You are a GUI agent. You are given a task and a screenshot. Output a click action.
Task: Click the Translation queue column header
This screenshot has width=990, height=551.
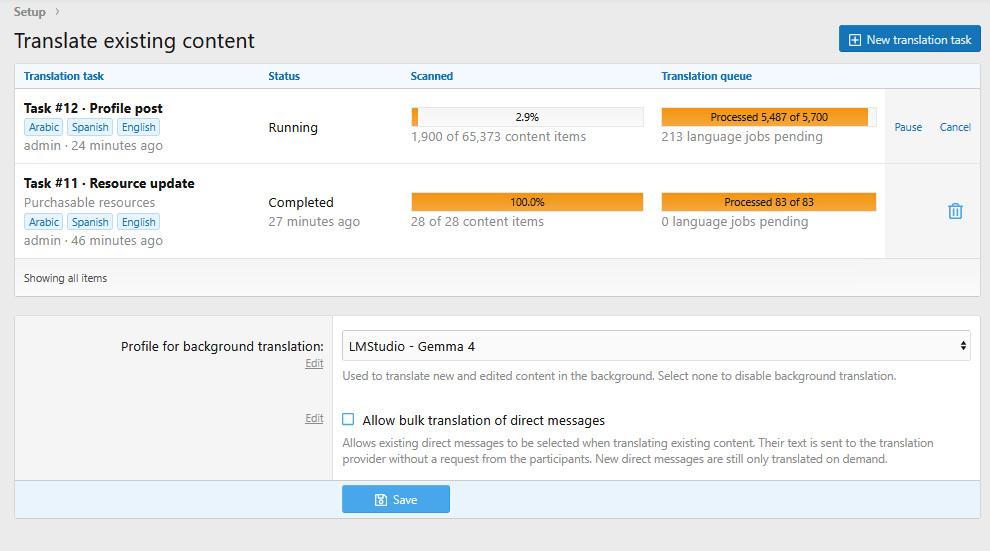(707, 76)
